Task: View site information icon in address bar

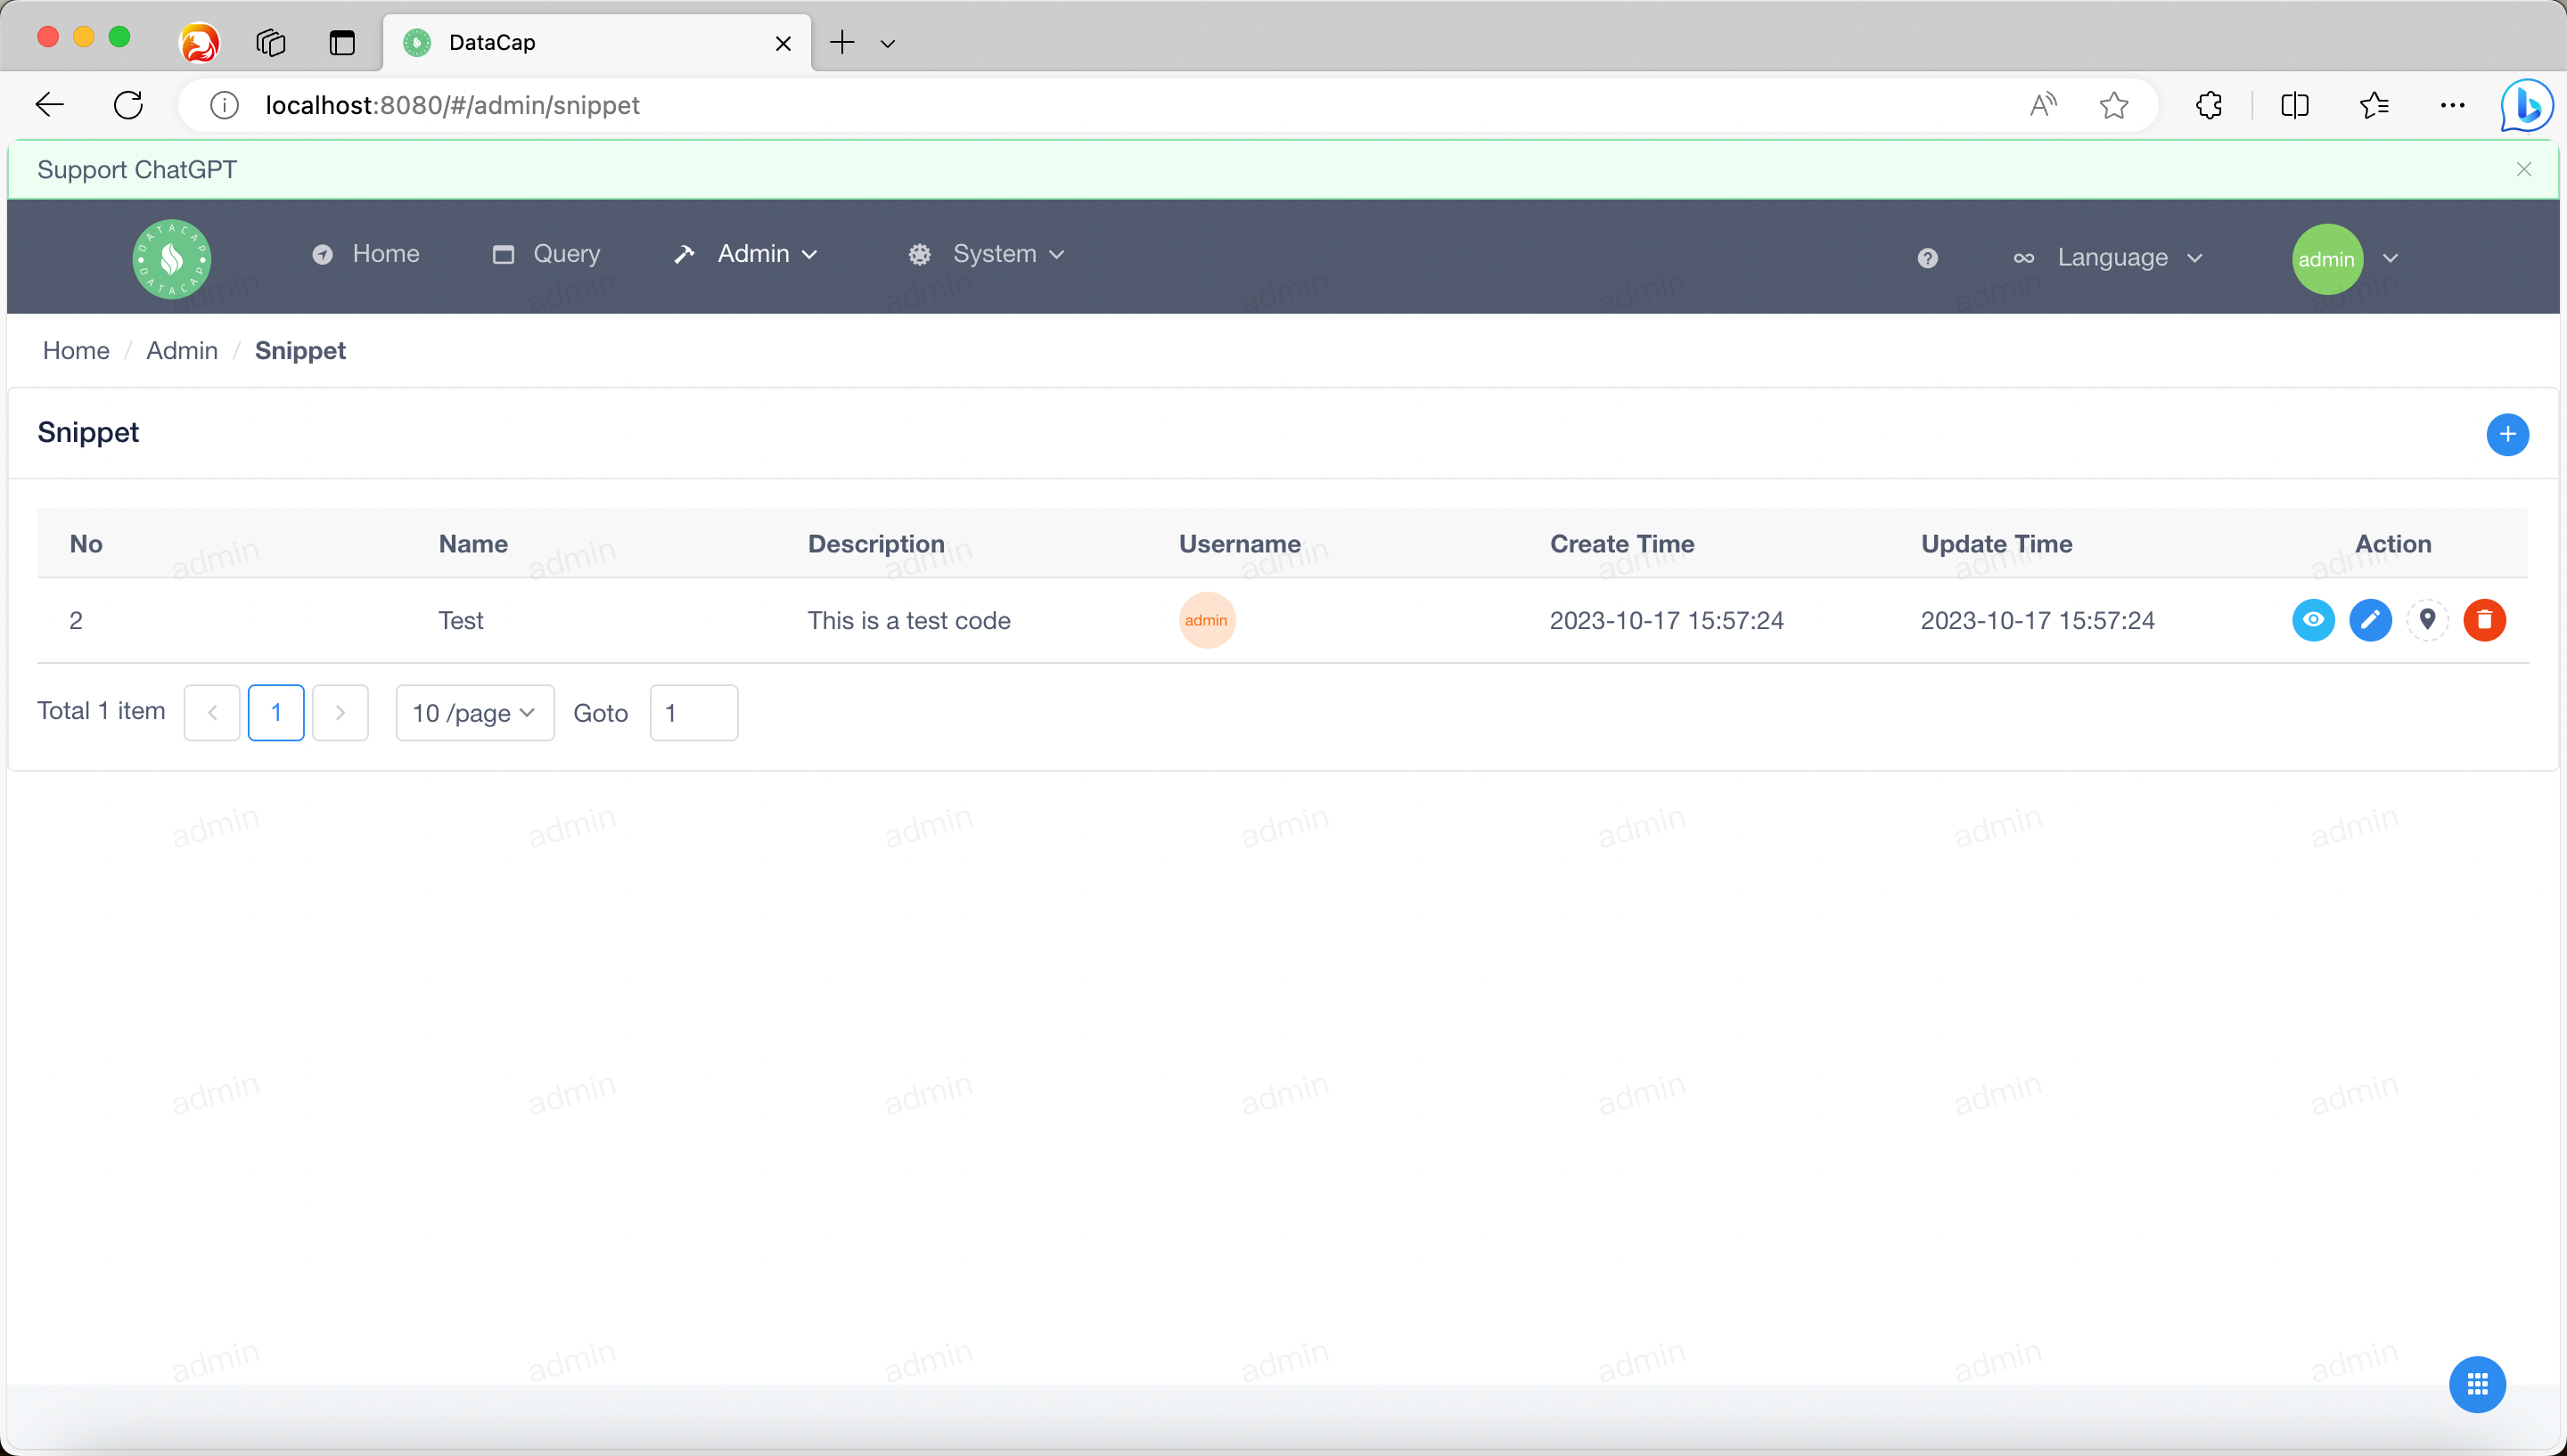Action: (225, 105)
